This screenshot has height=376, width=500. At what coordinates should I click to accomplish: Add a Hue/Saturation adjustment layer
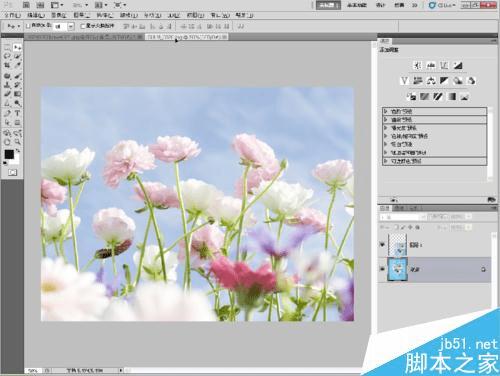click(418, 81)
